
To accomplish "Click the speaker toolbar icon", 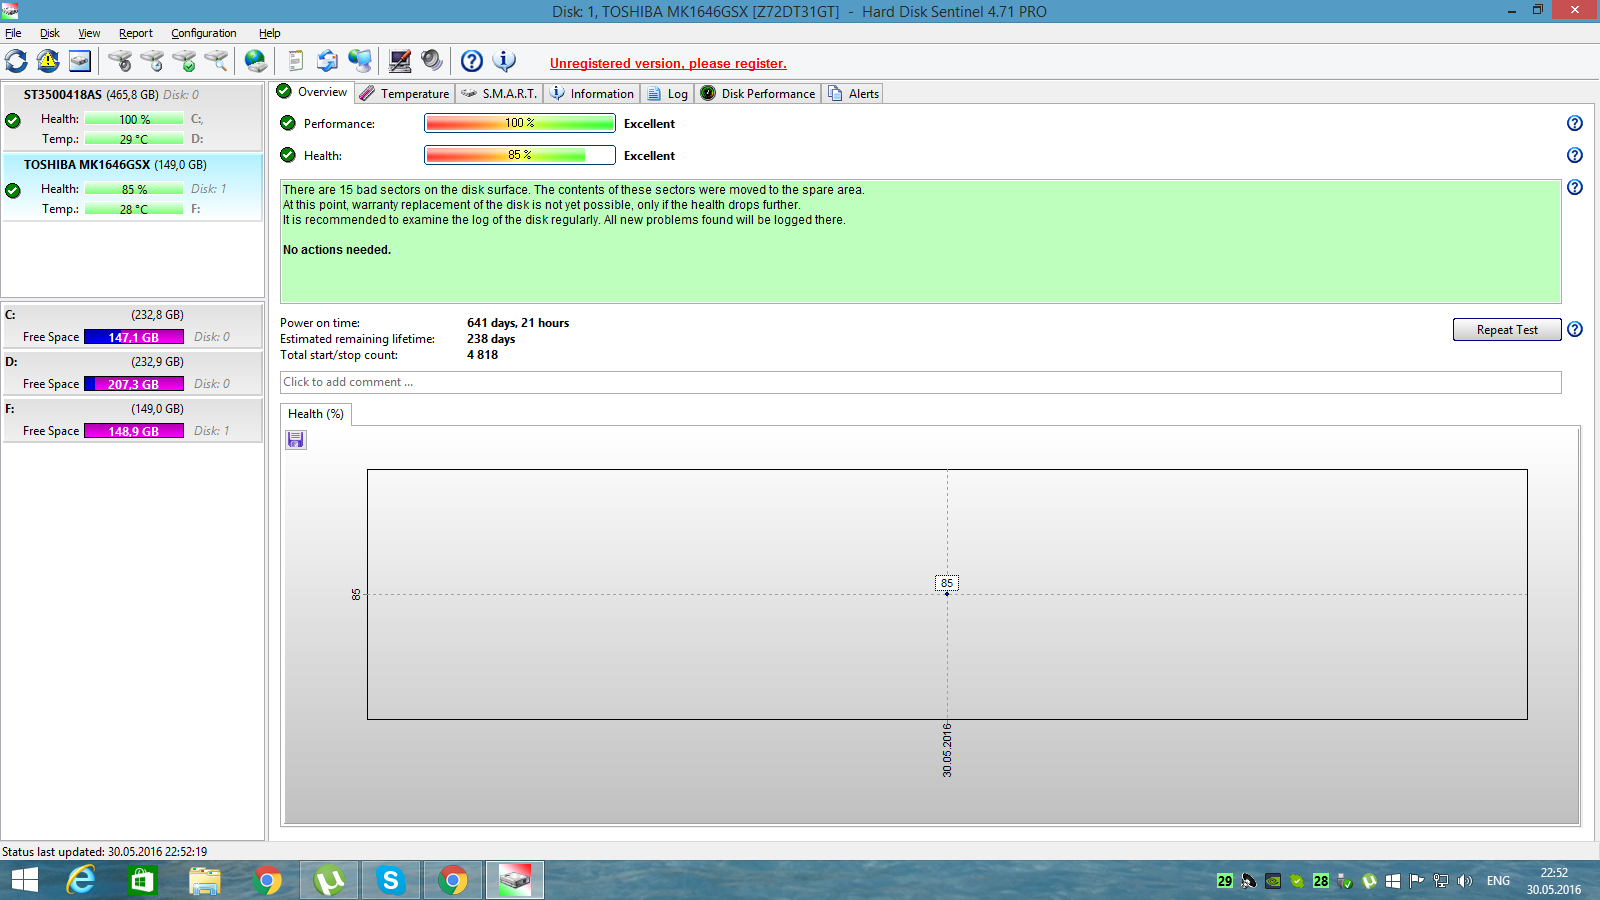I will 432,61.
